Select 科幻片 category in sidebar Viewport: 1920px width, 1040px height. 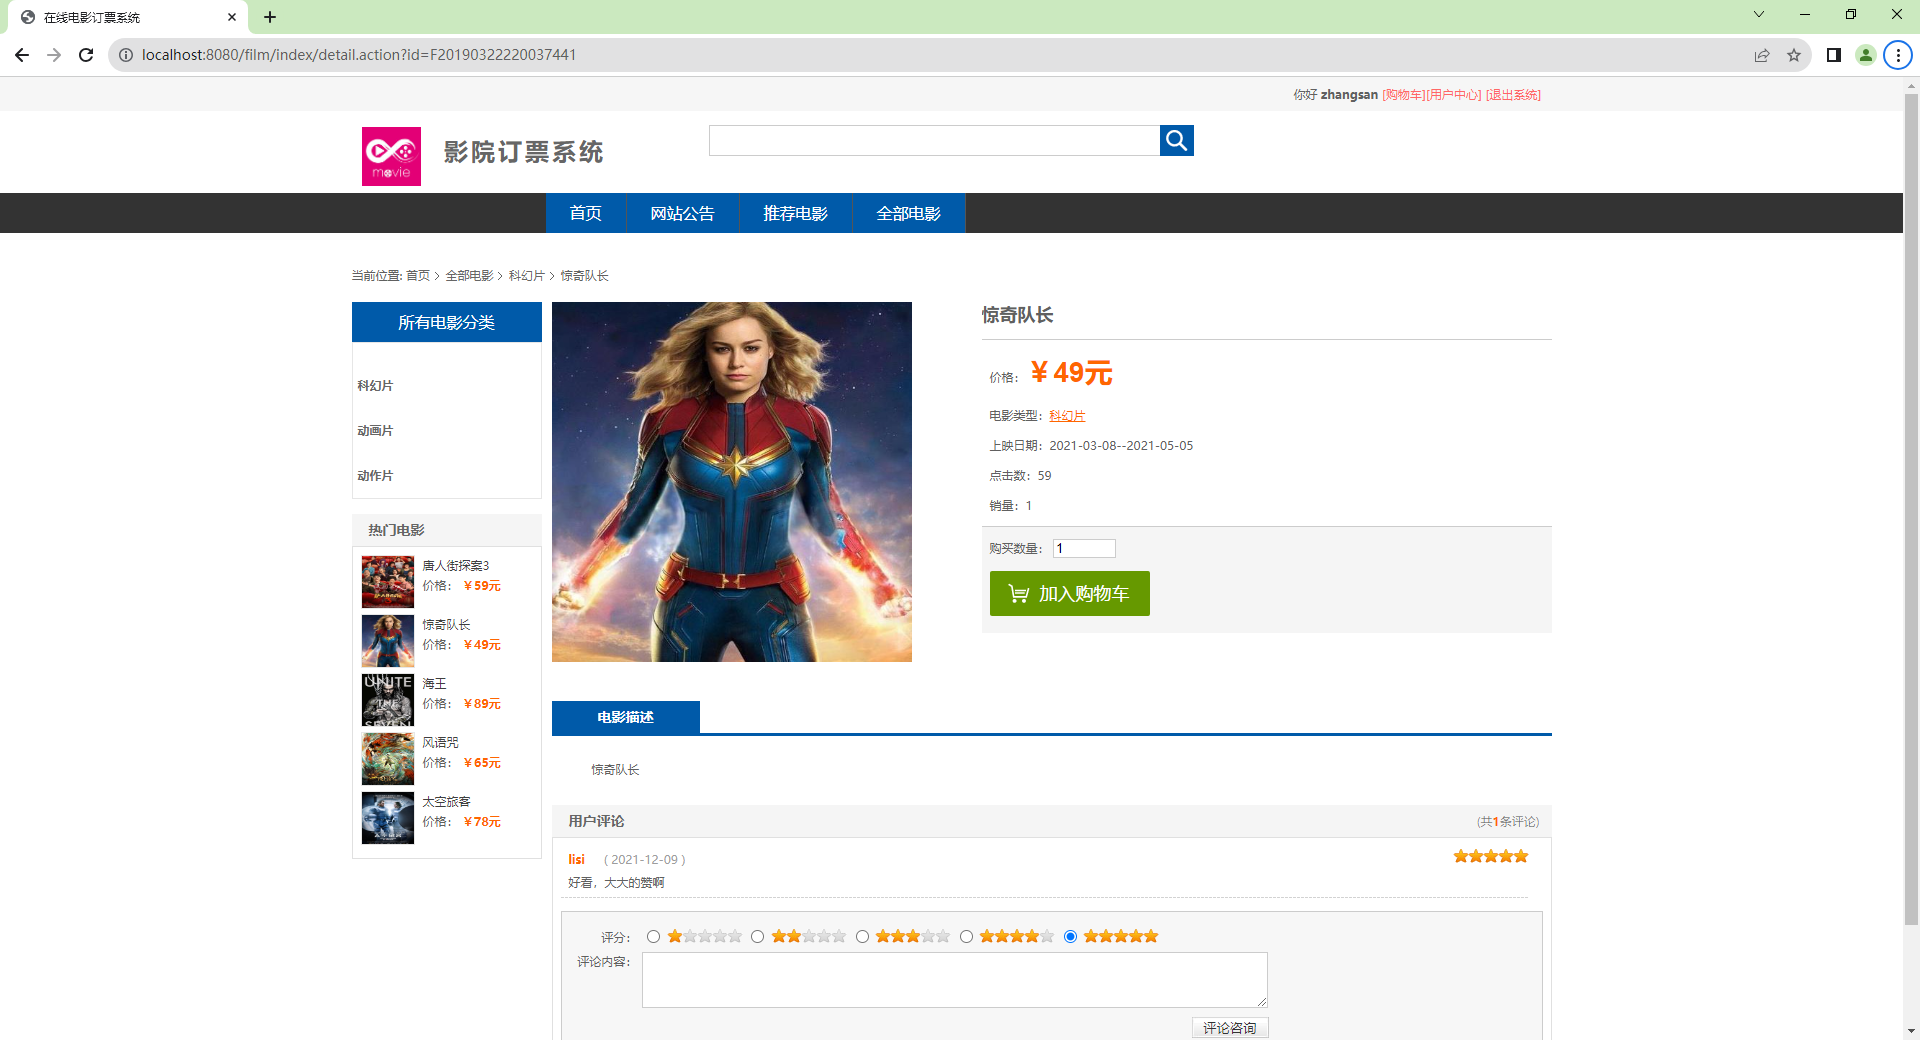[375, 386]
